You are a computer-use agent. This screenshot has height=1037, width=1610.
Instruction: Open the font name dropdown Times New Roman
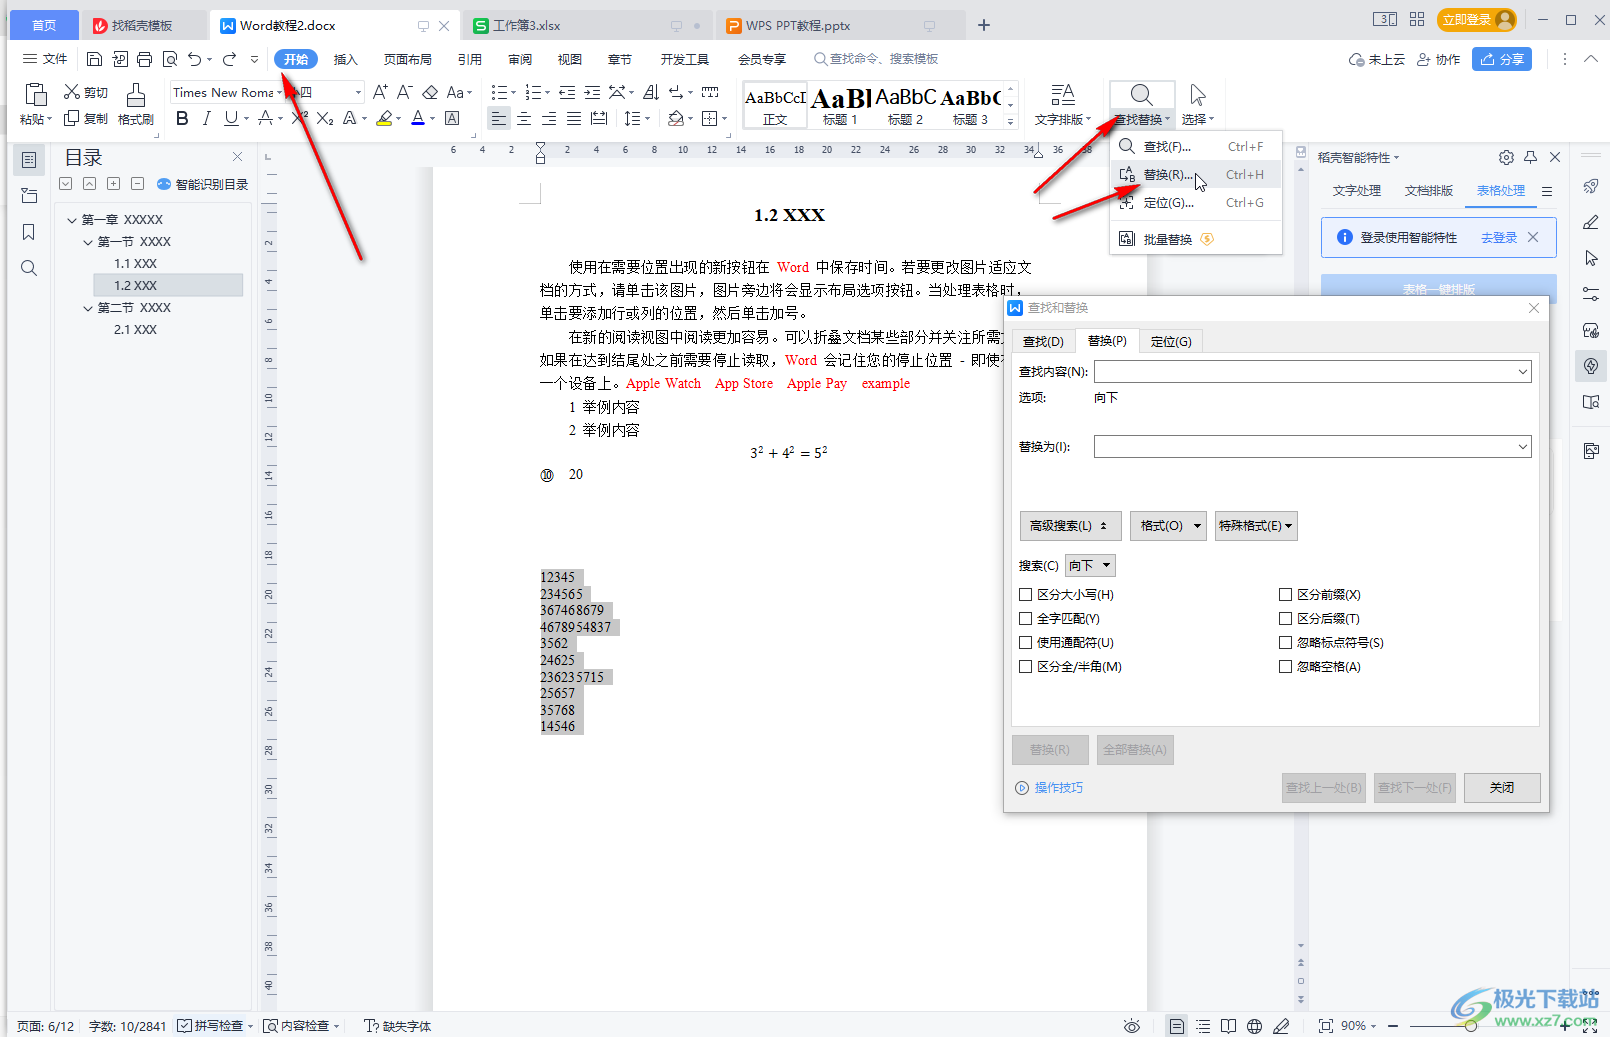point(280,92)
